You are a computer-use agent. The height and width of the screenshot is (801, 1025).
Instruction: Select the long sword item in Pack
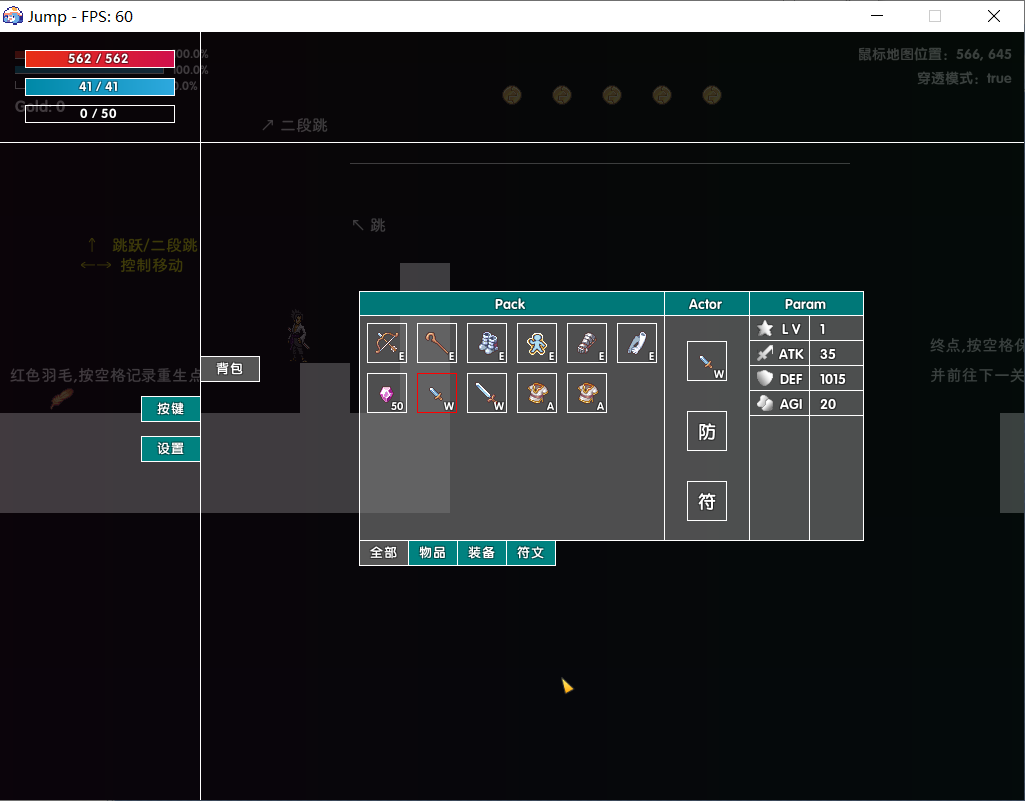[x=487, y=393]
